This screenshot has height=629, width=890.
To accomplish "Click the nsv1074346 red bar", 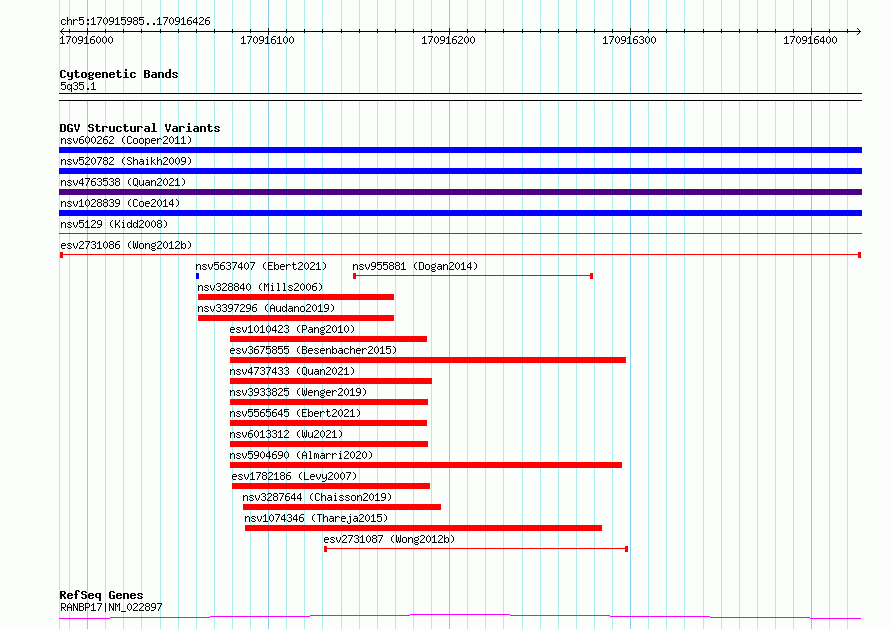I will click(x=423, y=528).
